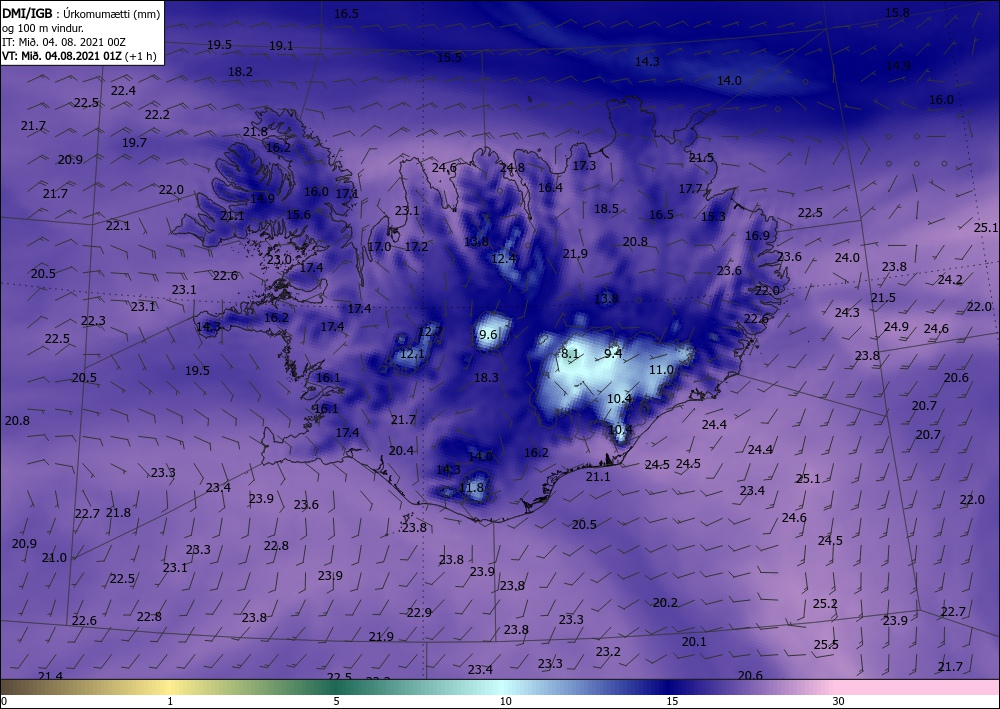Select the IT: Mið. 04. 08. 2021 00Z line

tap(64, 42)
